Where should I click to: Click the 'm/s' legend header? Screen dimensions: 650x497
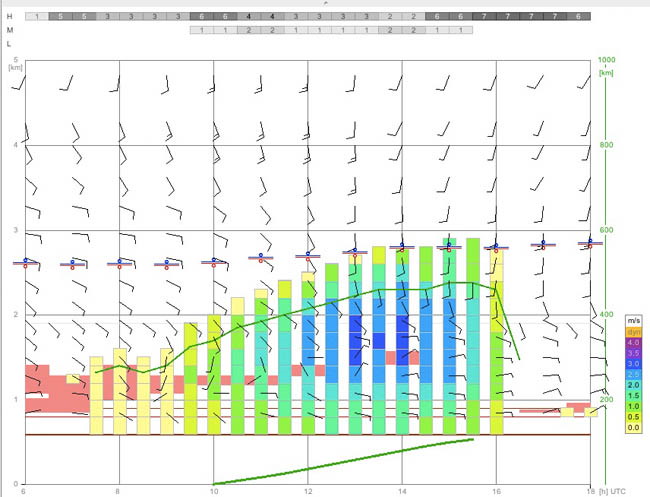[x=633, y=321]
